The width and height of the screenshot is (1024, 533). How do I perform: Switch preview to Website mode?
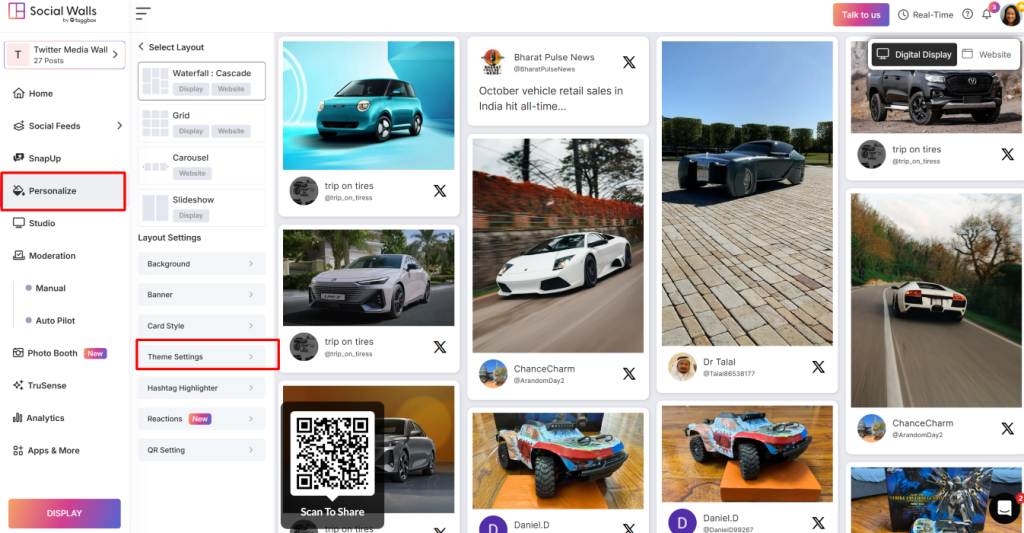pyautogui.click(x=987, y=54)
